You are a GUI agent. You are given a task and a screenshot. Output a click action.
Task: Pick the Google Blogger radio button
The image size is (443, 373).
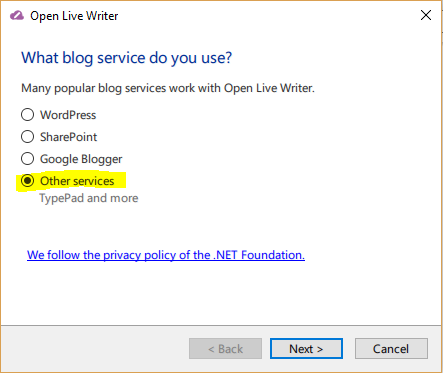[x=27, y=159]
